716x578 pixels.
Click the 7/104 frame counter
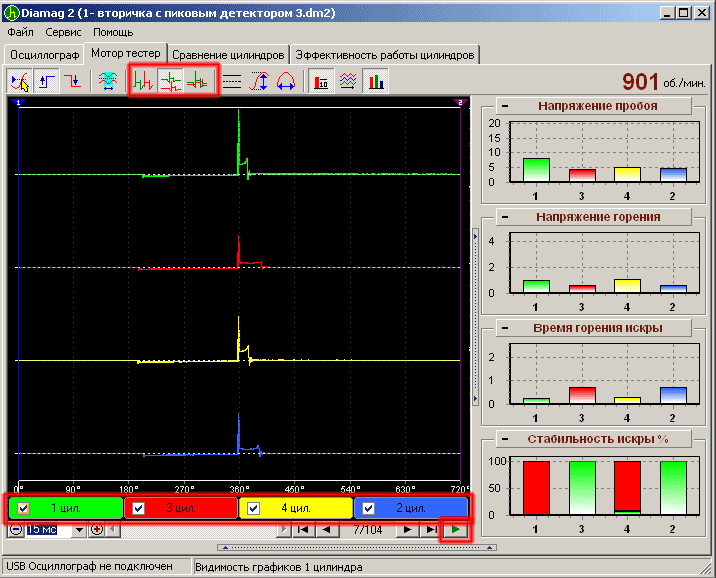[368, 530]
